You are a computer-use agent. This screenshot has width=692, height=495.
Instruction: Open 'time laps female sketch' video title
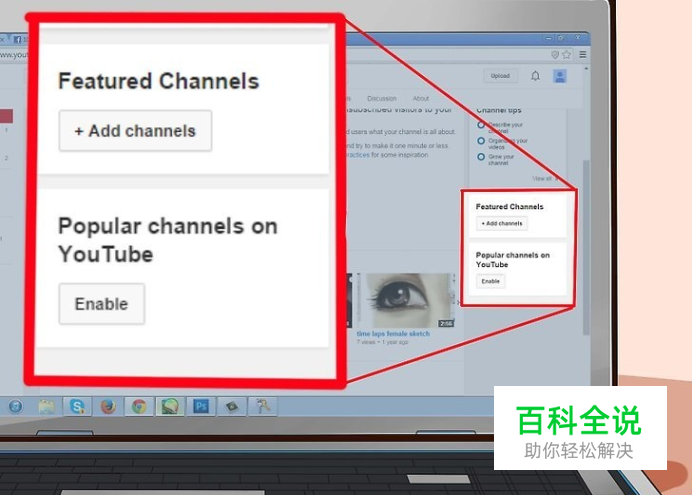pyautogui.click(x=393, y=334)
